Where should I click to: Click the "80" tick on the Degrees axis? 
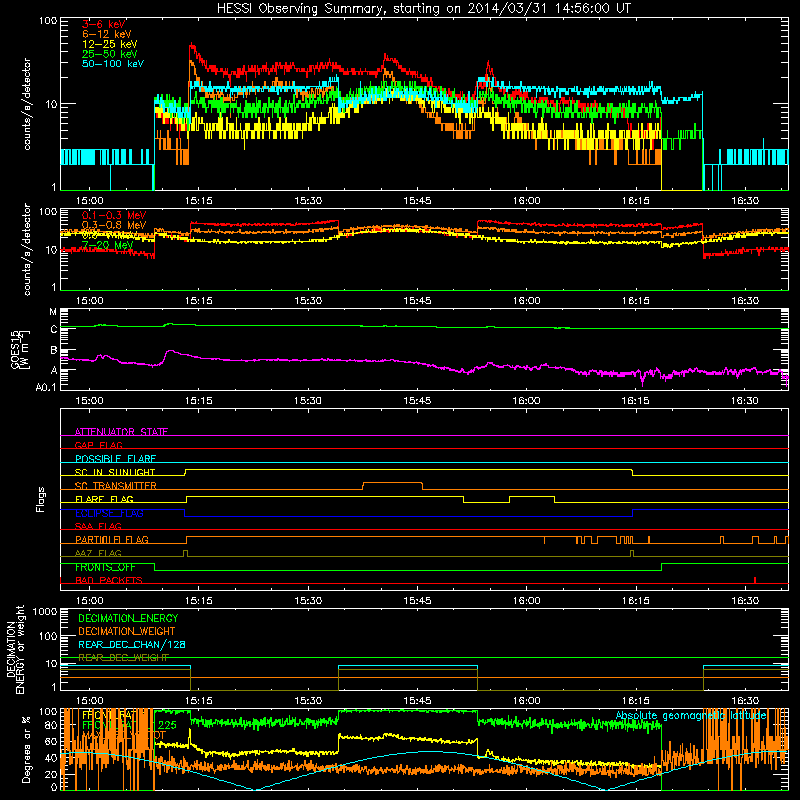(51, 725)
